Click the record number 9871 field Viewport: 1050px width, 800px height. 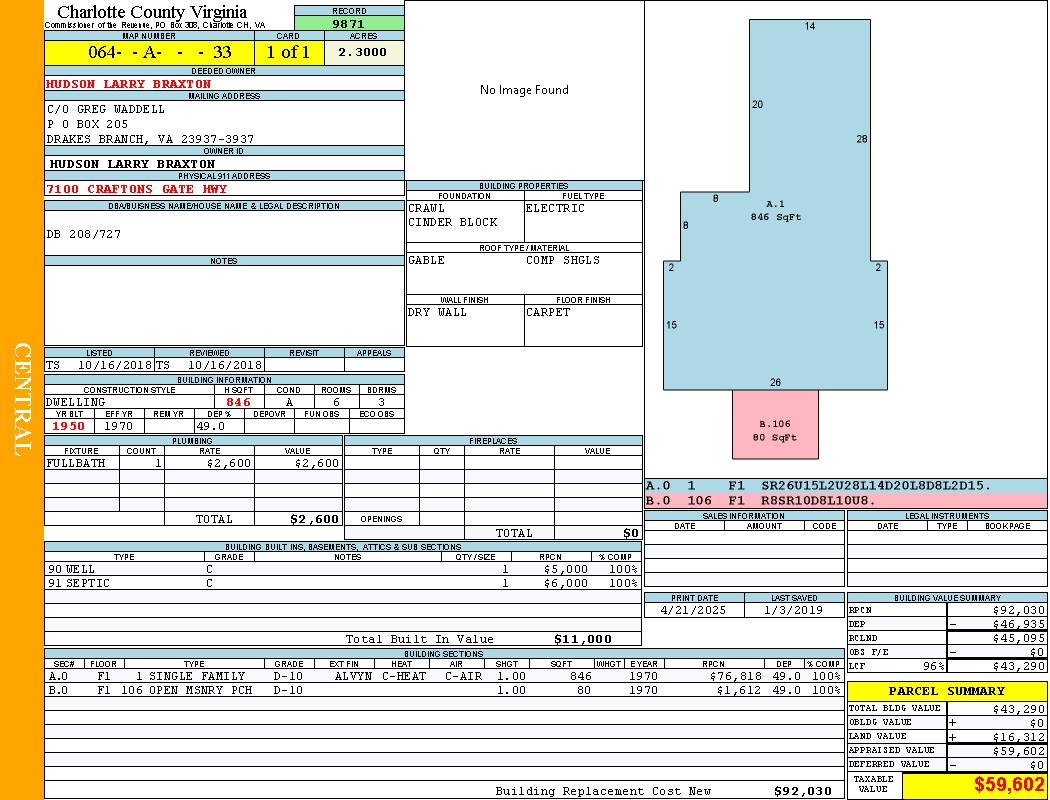(x=349, y=23)
